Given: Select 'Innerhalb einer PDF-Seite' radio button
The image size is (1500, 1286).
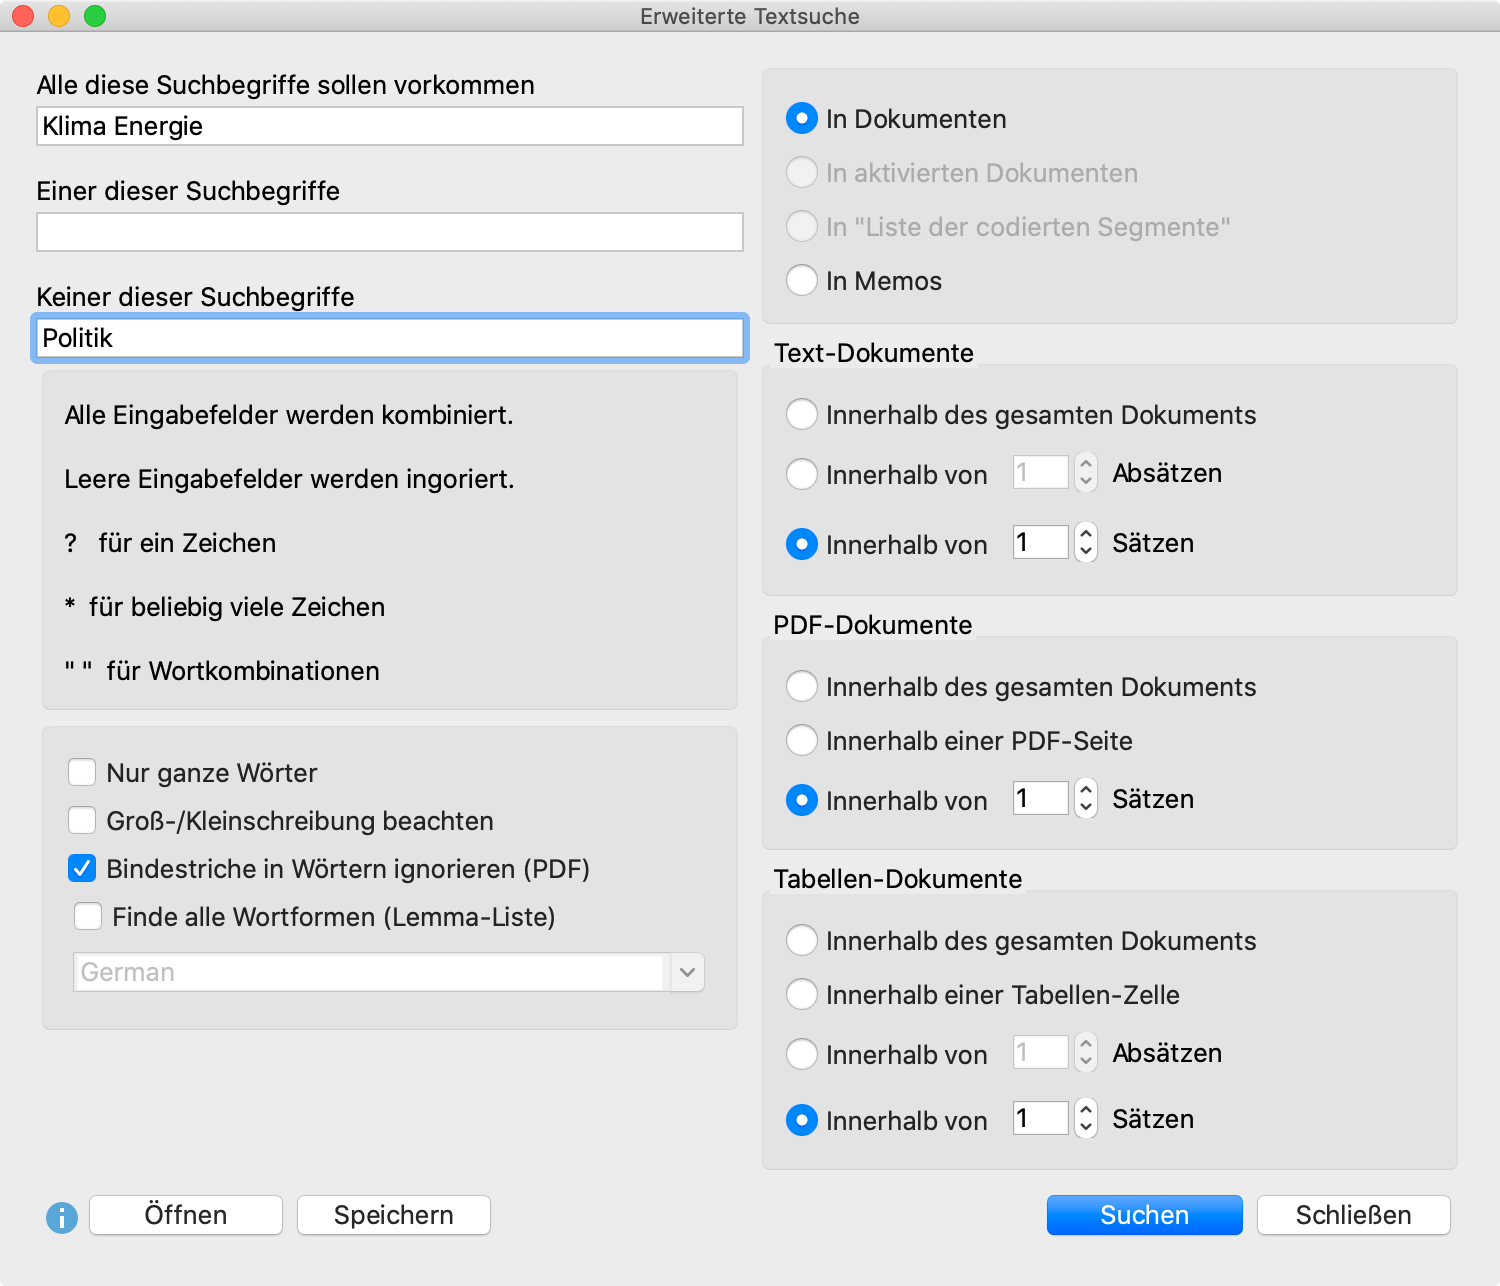Looking at the screenshot, I should coord(802,741).
